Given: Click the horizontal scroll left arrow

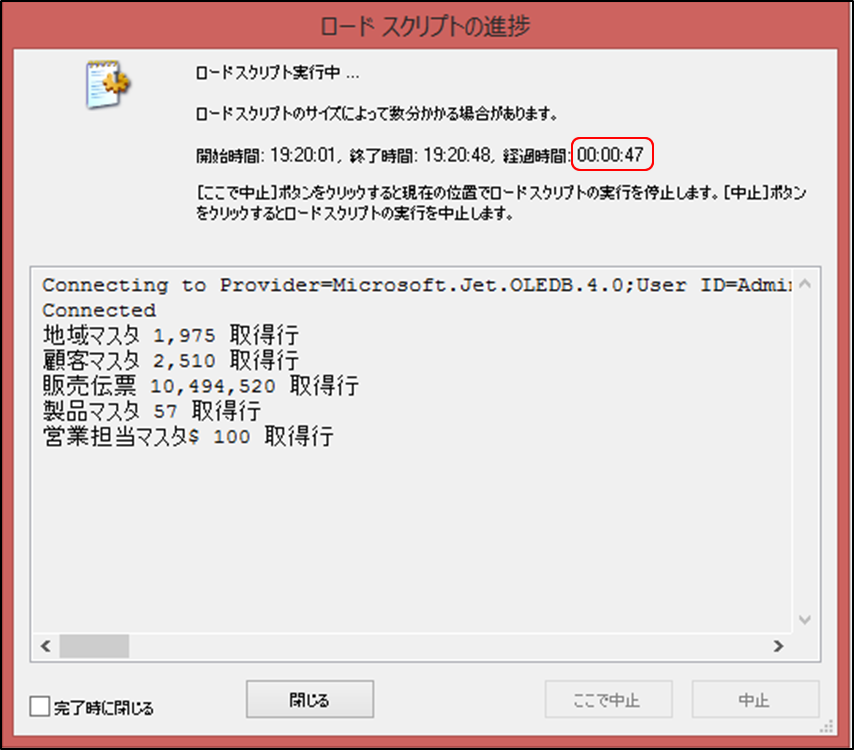Looking at the screenshot, I should [46, 647].
